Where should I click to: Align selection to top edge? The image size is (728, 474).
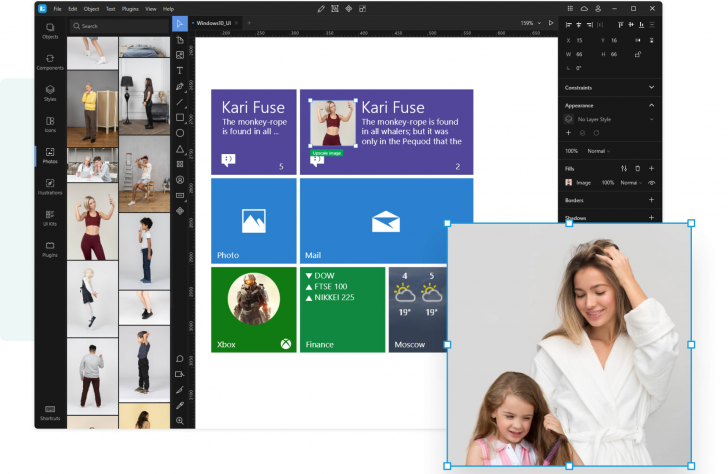click(x=621, y=25)
